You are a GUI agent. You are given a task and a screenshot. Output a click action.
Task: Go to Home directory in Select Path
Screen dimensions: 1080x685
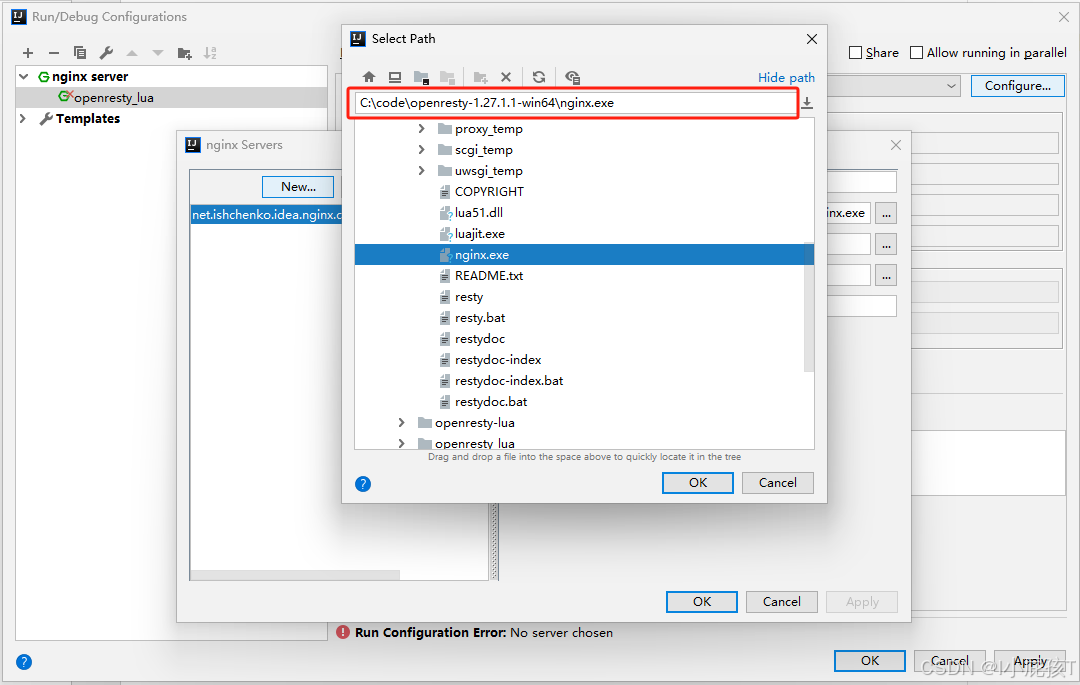click(369, 77)
